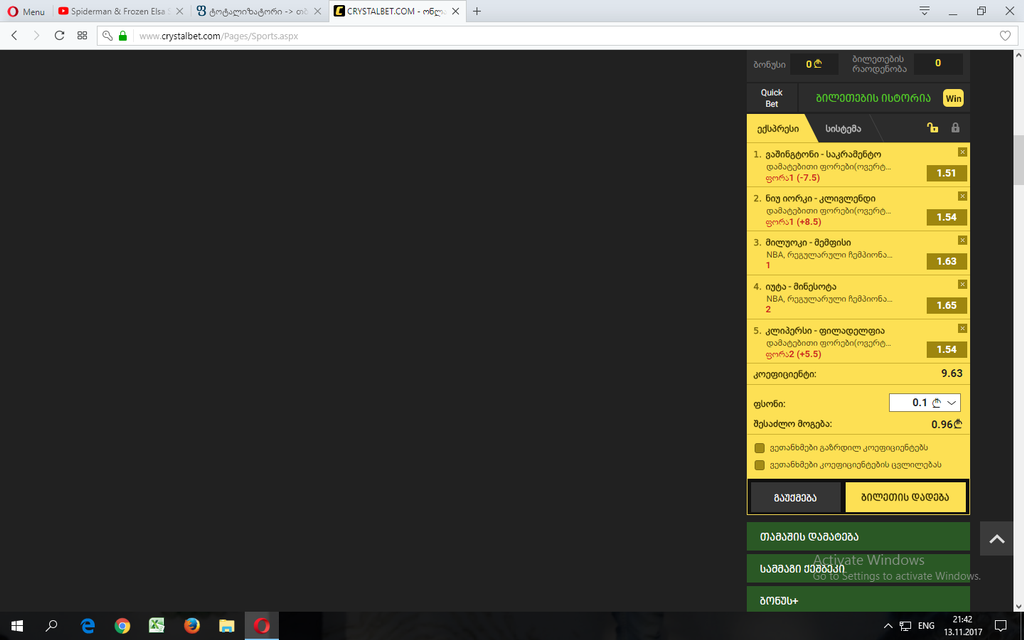1024x640 pixels.
Task: Click the სამმაგი ექსპრესი green button
Action: pyautogui.click(x=858, y=568)
